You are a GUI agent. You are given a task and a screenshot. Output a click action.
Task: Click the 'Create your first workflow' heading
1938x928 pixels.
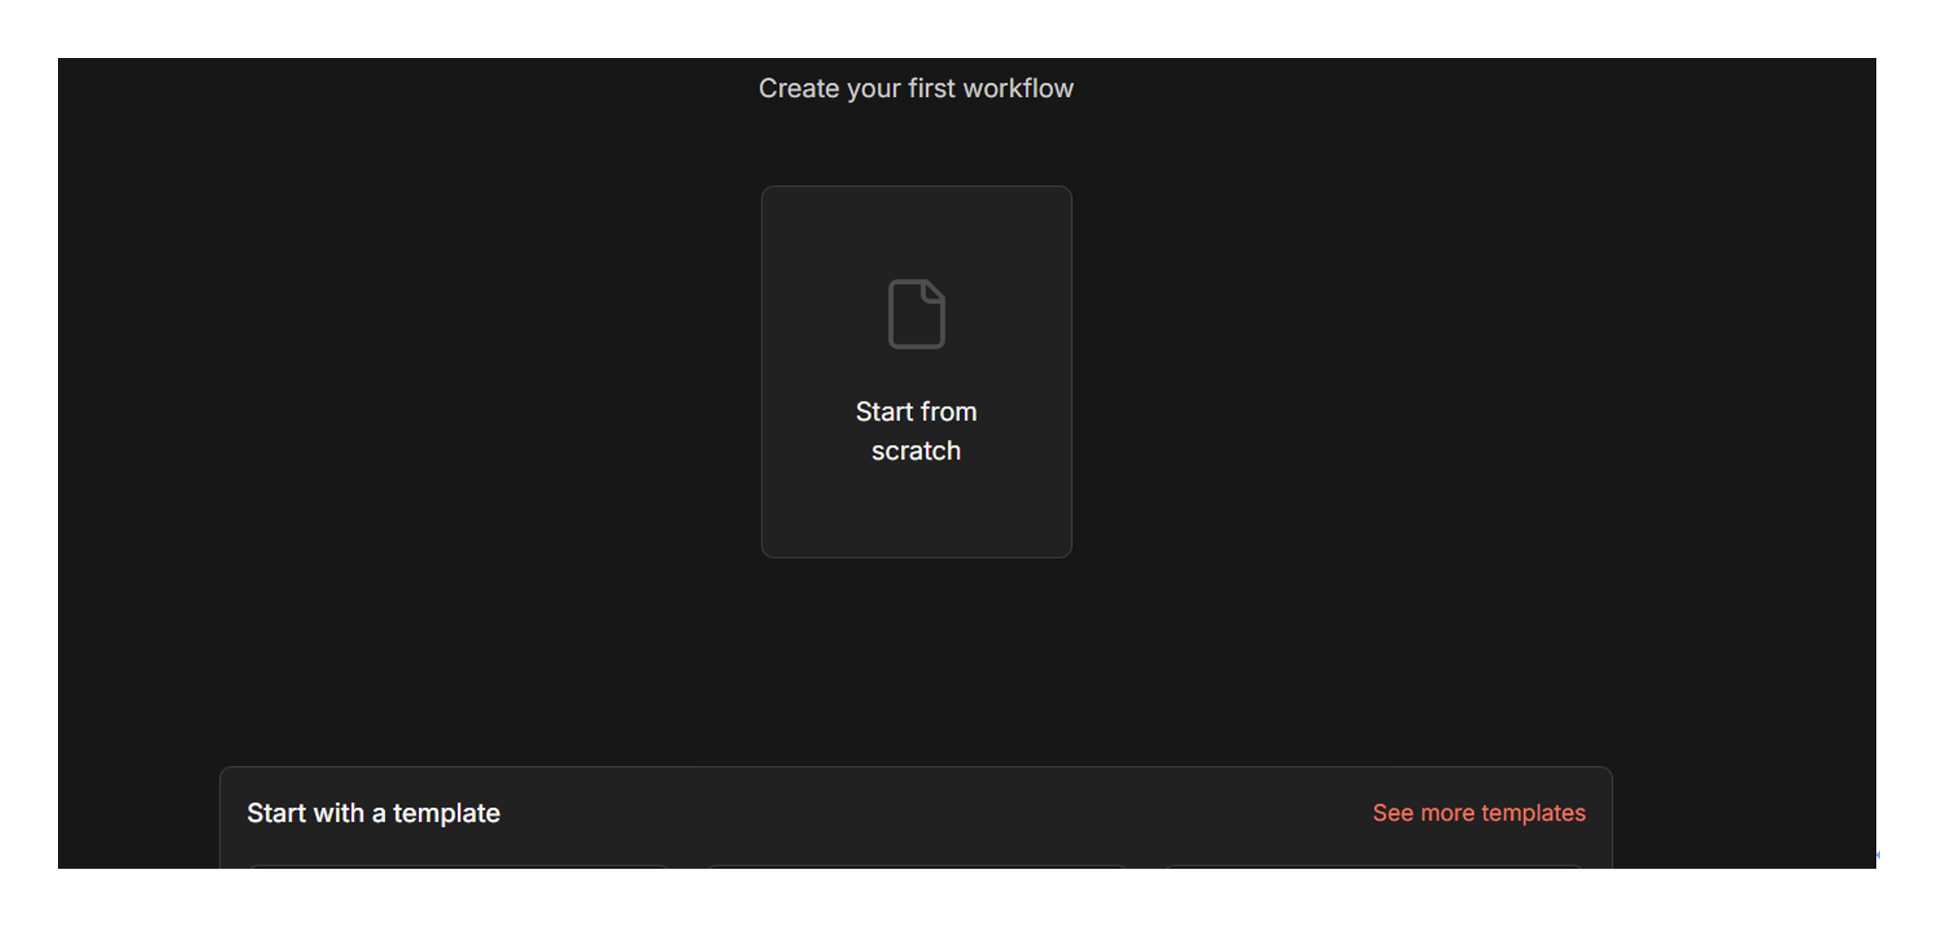pos(915,89)
